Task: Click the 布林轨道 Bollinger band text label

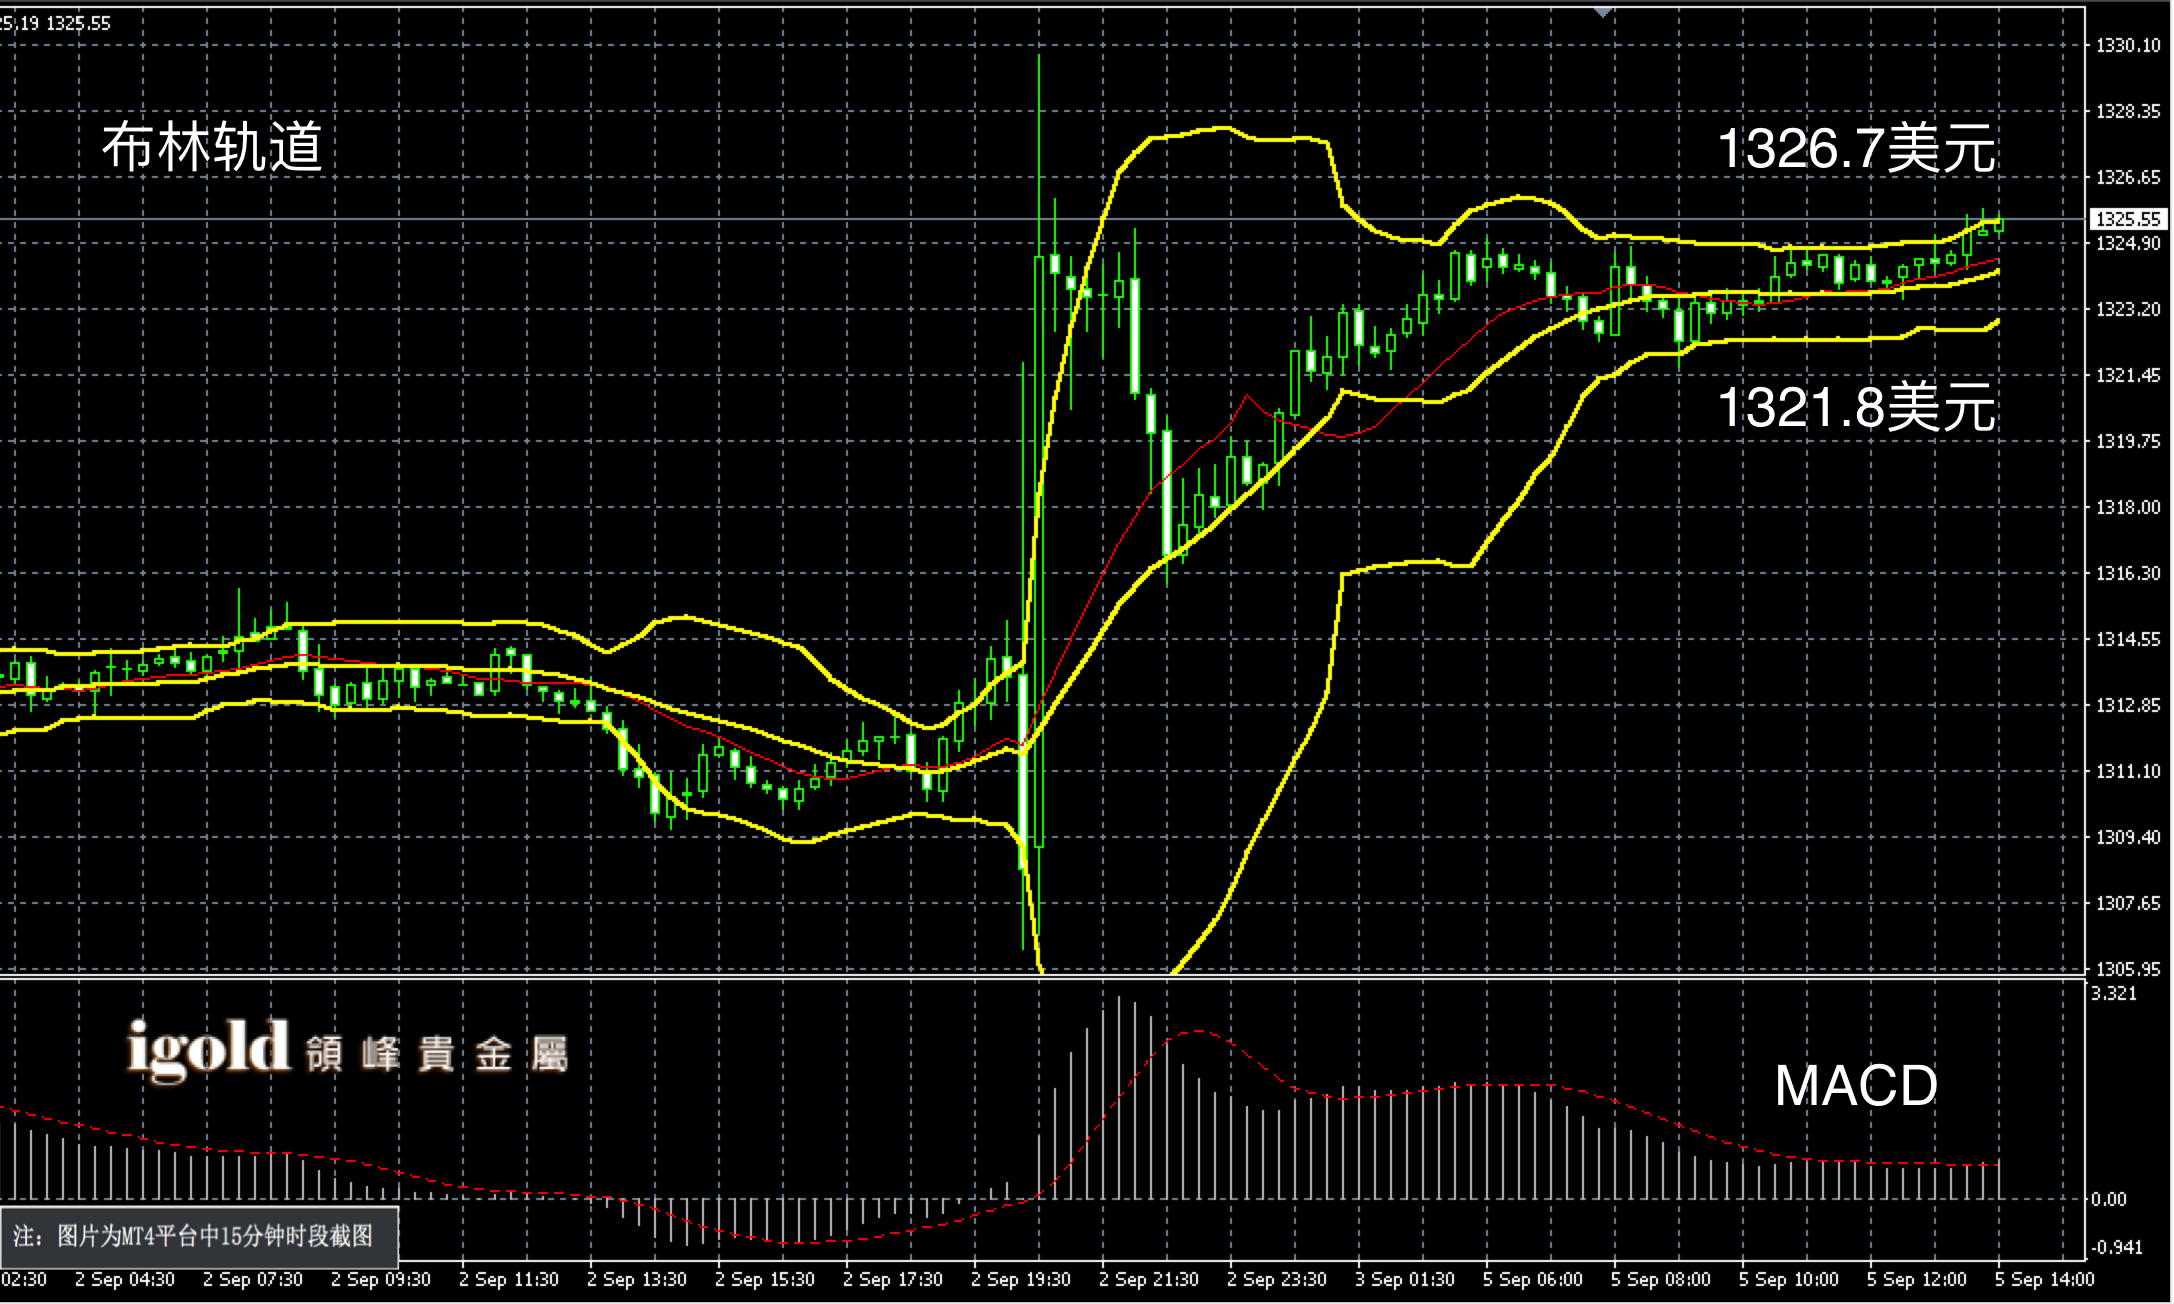Action: tap(211, 147)
